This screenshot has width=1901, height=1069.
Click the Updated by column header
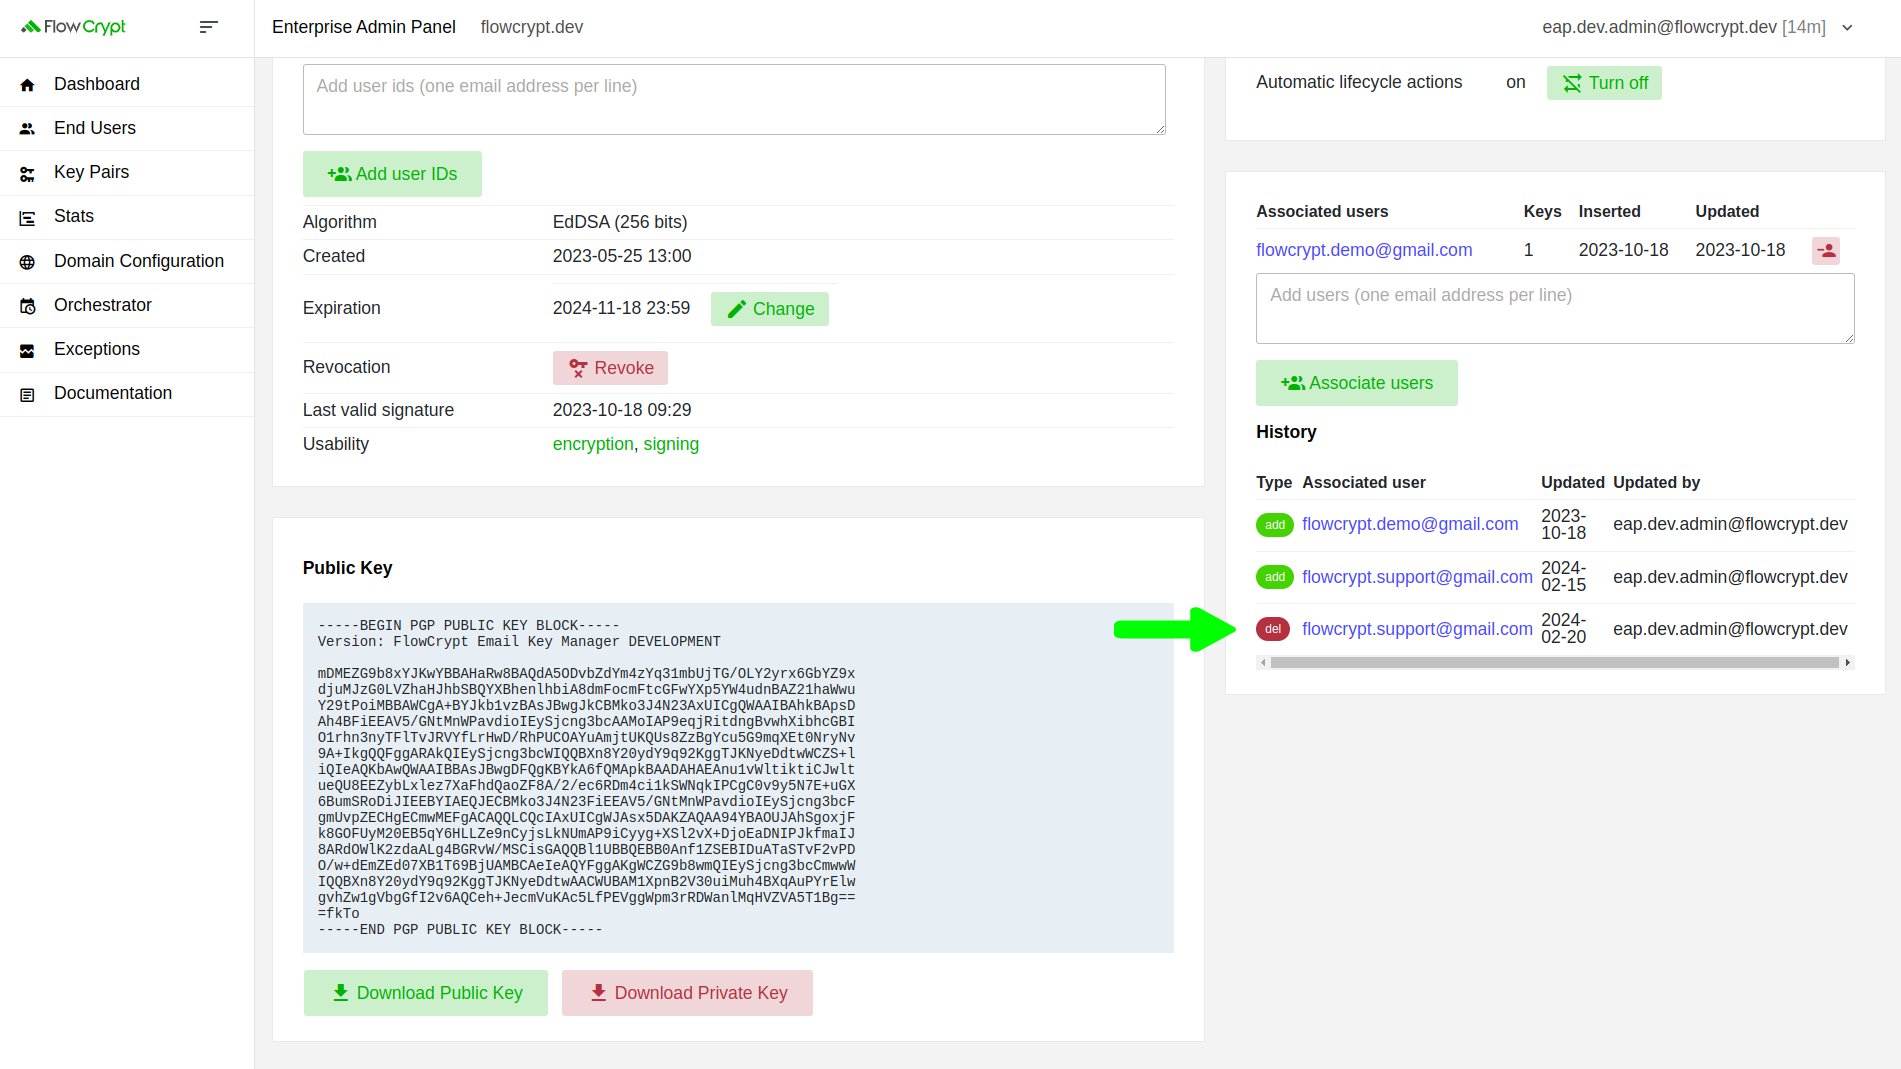tap(1656, 482)
